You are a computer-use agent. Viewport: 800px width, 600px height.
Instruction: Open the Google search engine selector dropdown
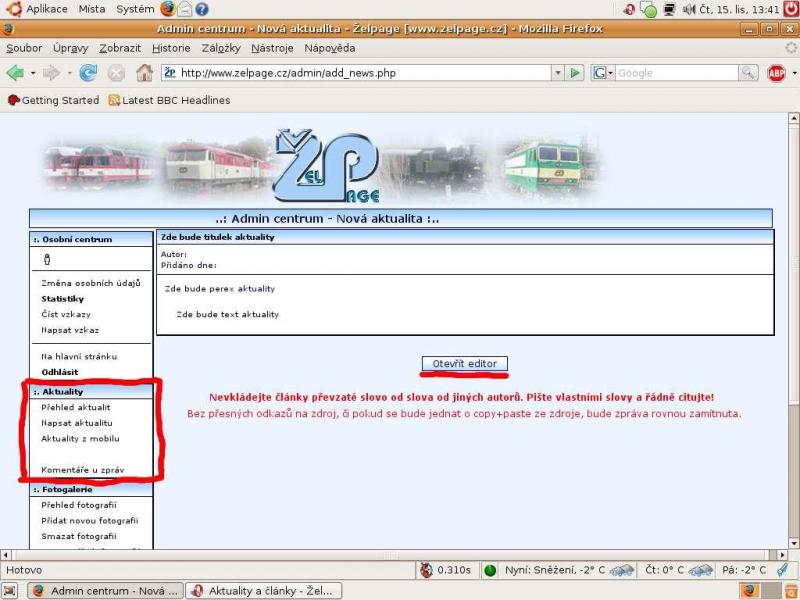tap(603, 73)
